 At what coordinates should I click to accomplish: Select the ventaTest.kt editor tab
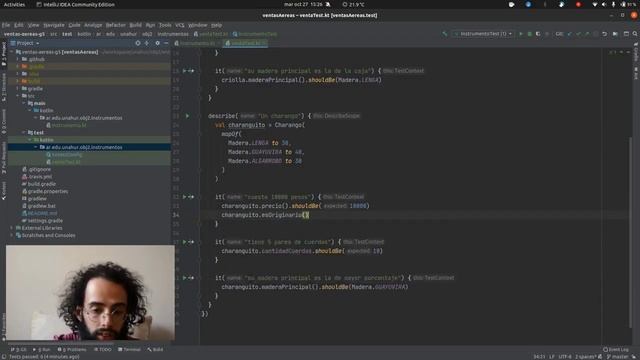pos(246,43)
